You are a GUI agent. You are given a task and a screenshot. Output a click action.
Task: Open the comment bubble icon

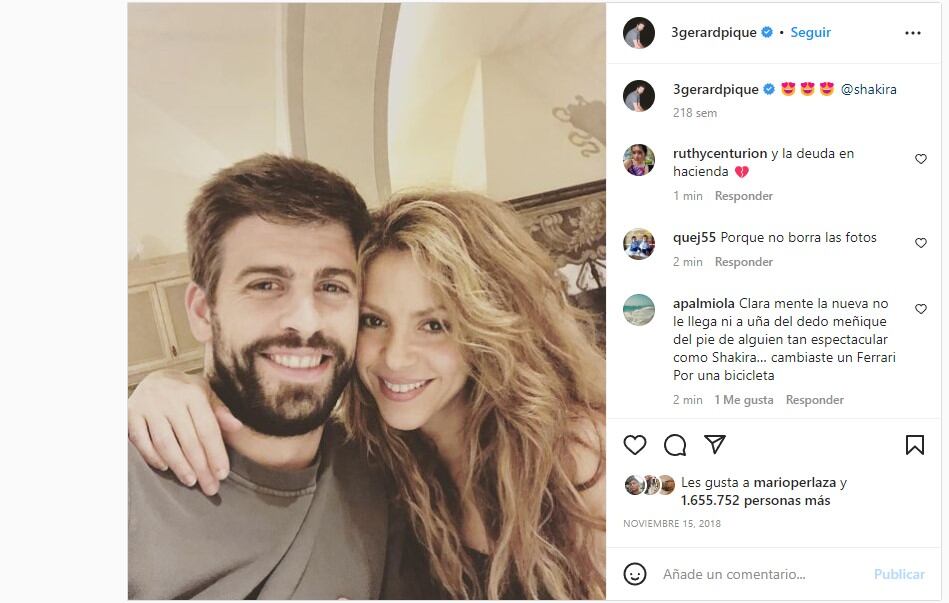[675, 445]
